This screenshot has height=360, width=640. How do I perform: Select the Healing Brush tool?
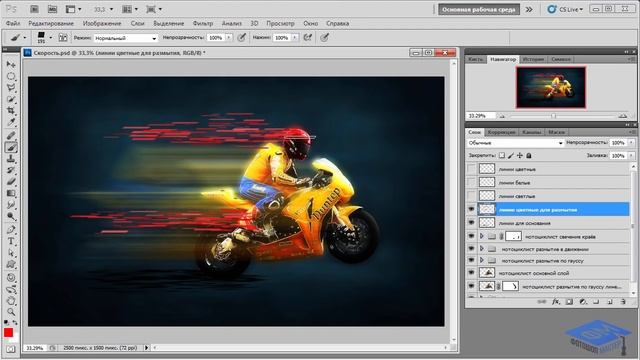[x=11, y=135]
